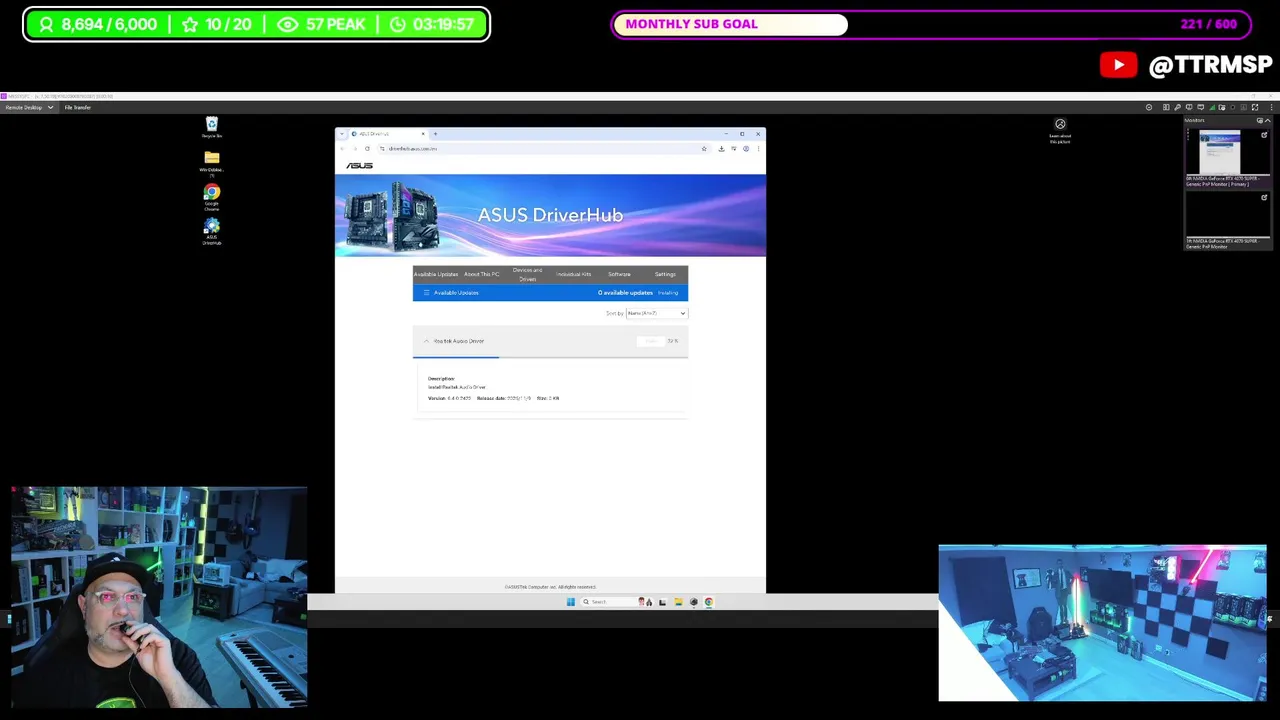The image size is (1280, 720).
Task: Open Chrome from the taskbar
Action: coord(708,602)
